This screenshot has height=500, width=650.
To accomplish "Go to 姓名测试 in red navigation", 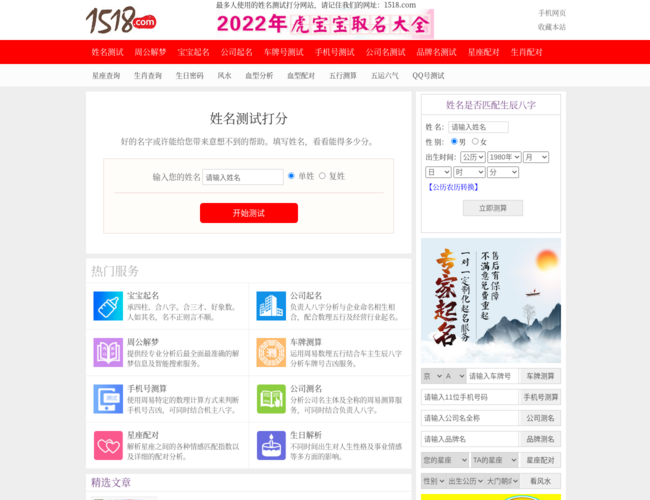I will (107, 52).
